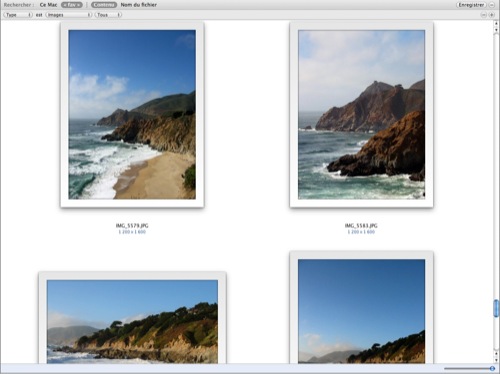Search by Contenu
The image size is (500, 374).
(104, 5)
